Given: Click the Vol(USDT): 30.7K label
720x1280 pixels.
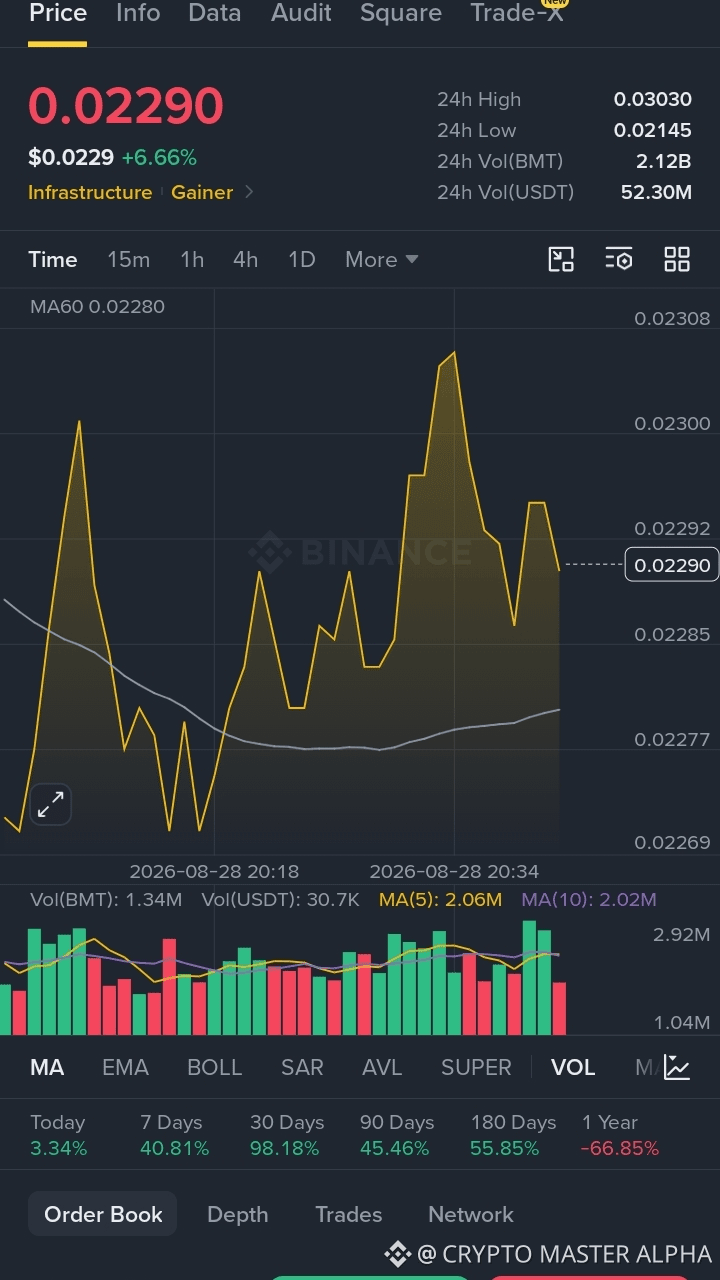Looking at the screenshot, I should click(280, 899).
